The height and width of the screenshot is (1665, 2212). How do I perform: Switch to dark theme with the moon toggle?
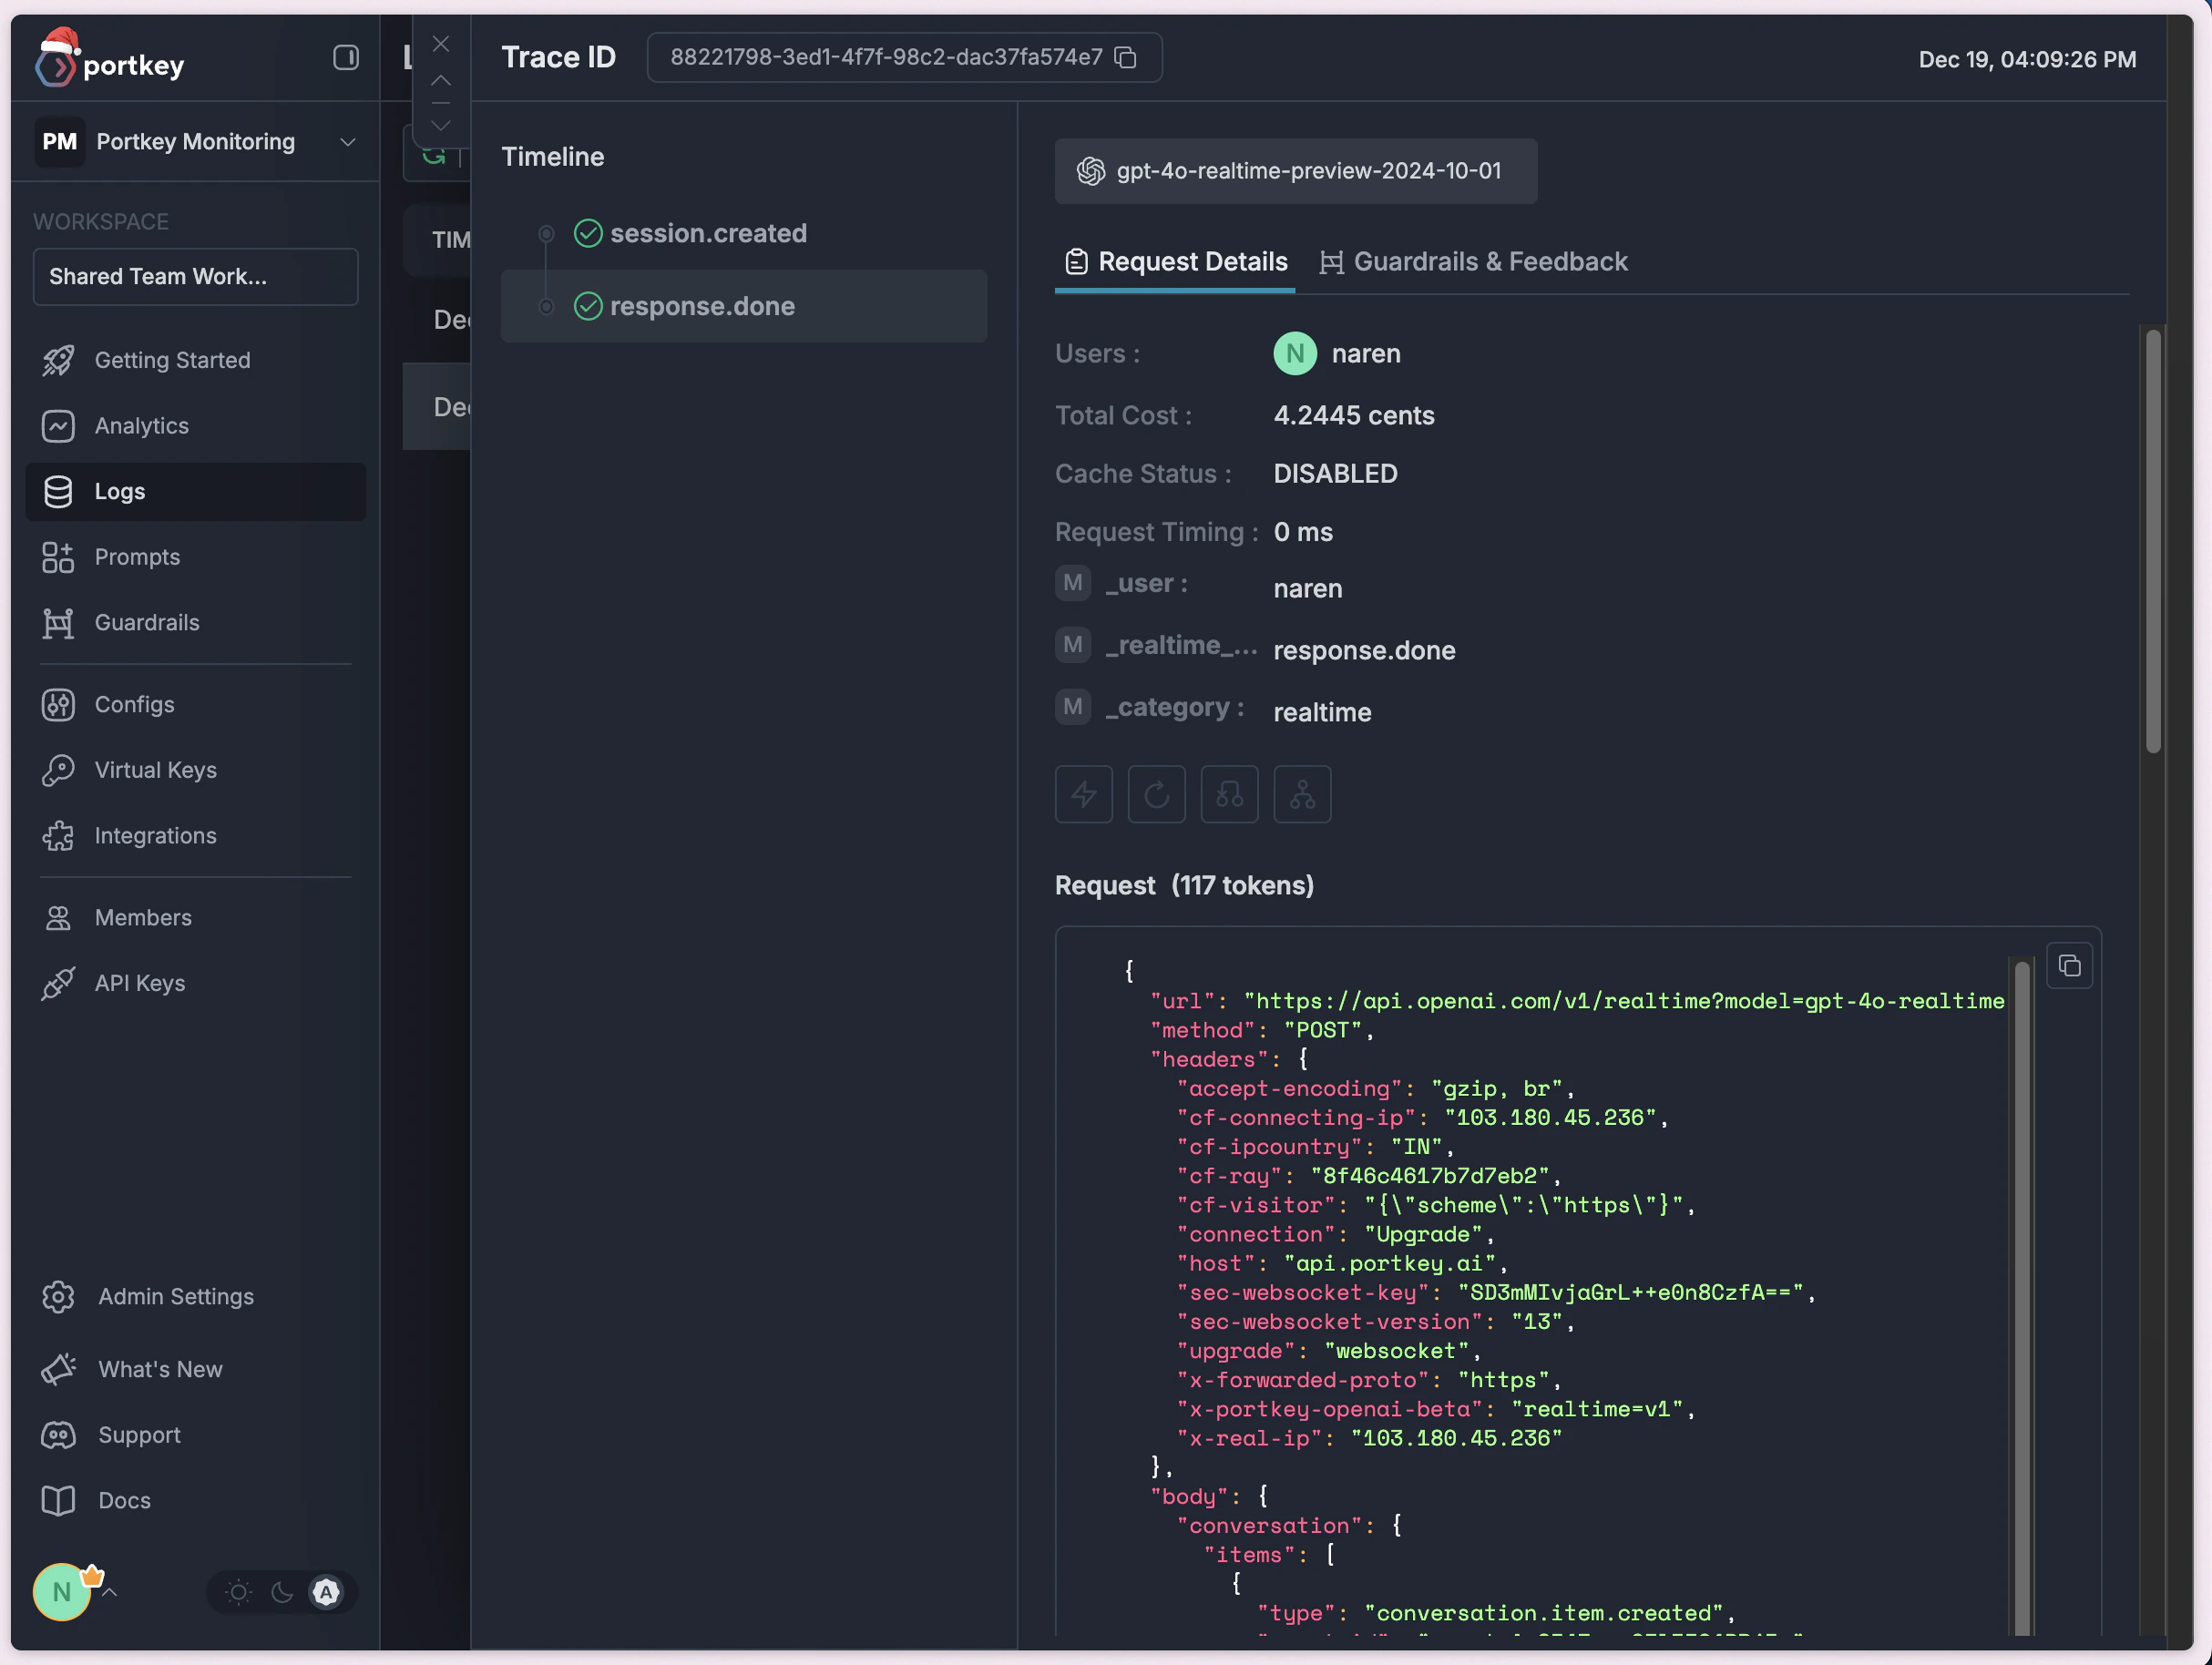(x=282, y=1592)
